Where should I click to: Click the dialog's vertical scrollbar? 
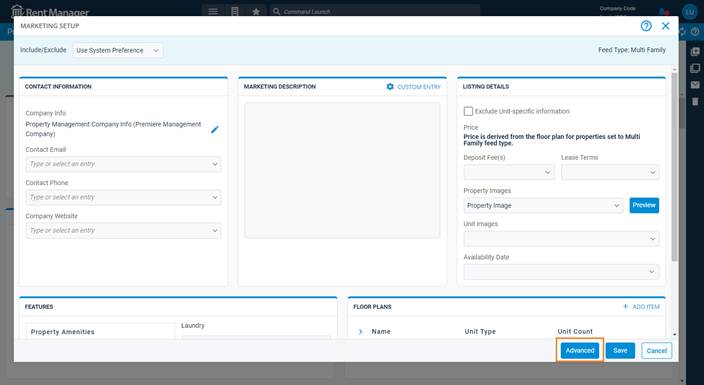click(674, 166)
